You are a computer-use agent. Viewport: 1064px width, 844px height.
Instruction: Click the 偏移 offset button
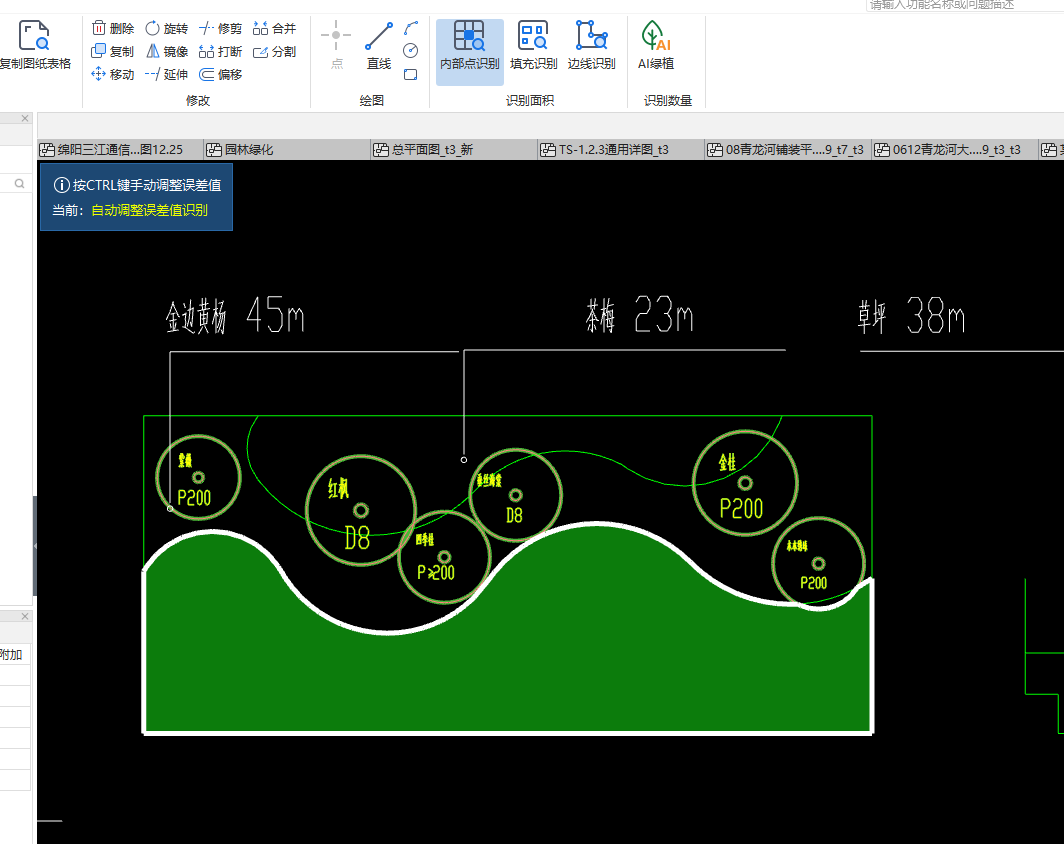[x=220, y=75]
